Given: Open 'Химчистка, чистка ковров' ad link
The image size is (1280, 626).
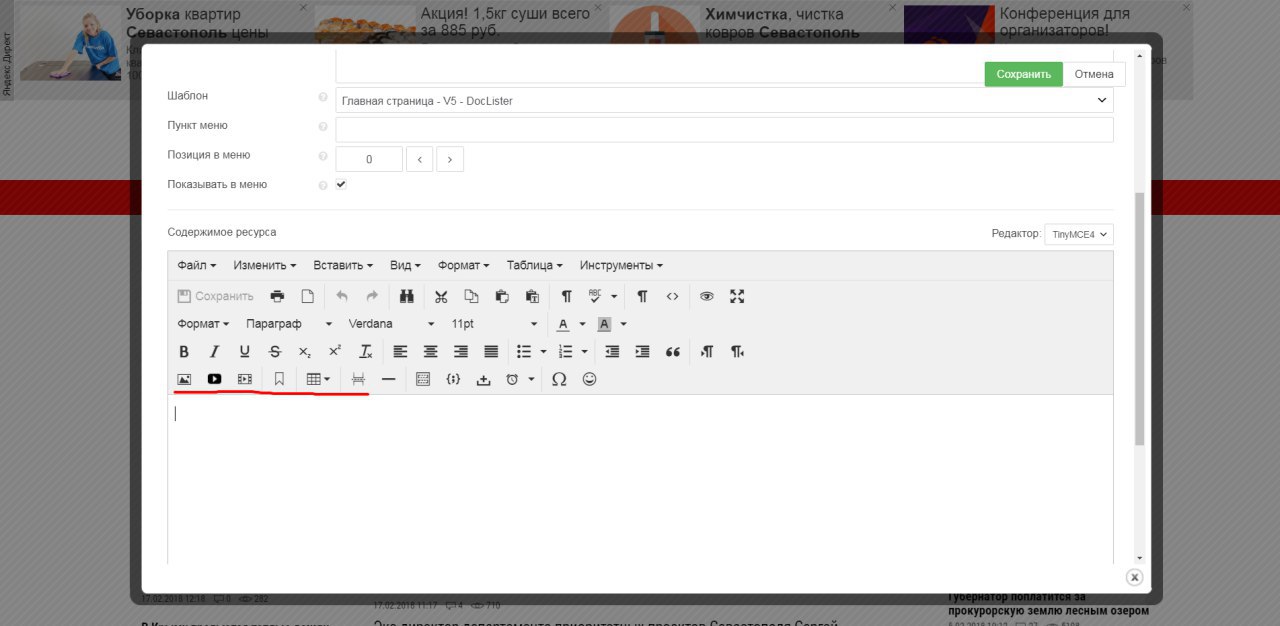Looking at the screenshot, I should 782,23.
